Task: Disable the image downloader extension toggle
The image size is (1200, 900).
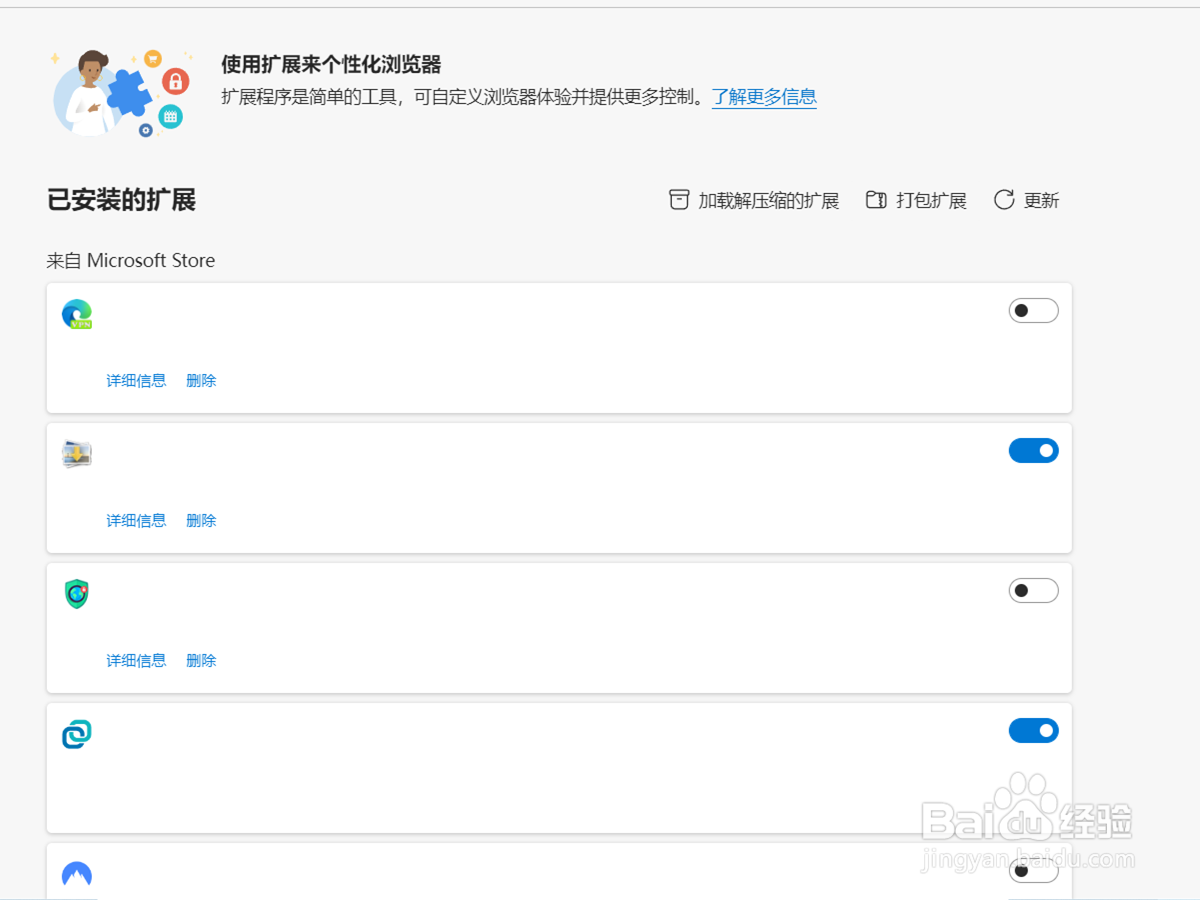Action: pyautogui.click(x=1033, y=450)
